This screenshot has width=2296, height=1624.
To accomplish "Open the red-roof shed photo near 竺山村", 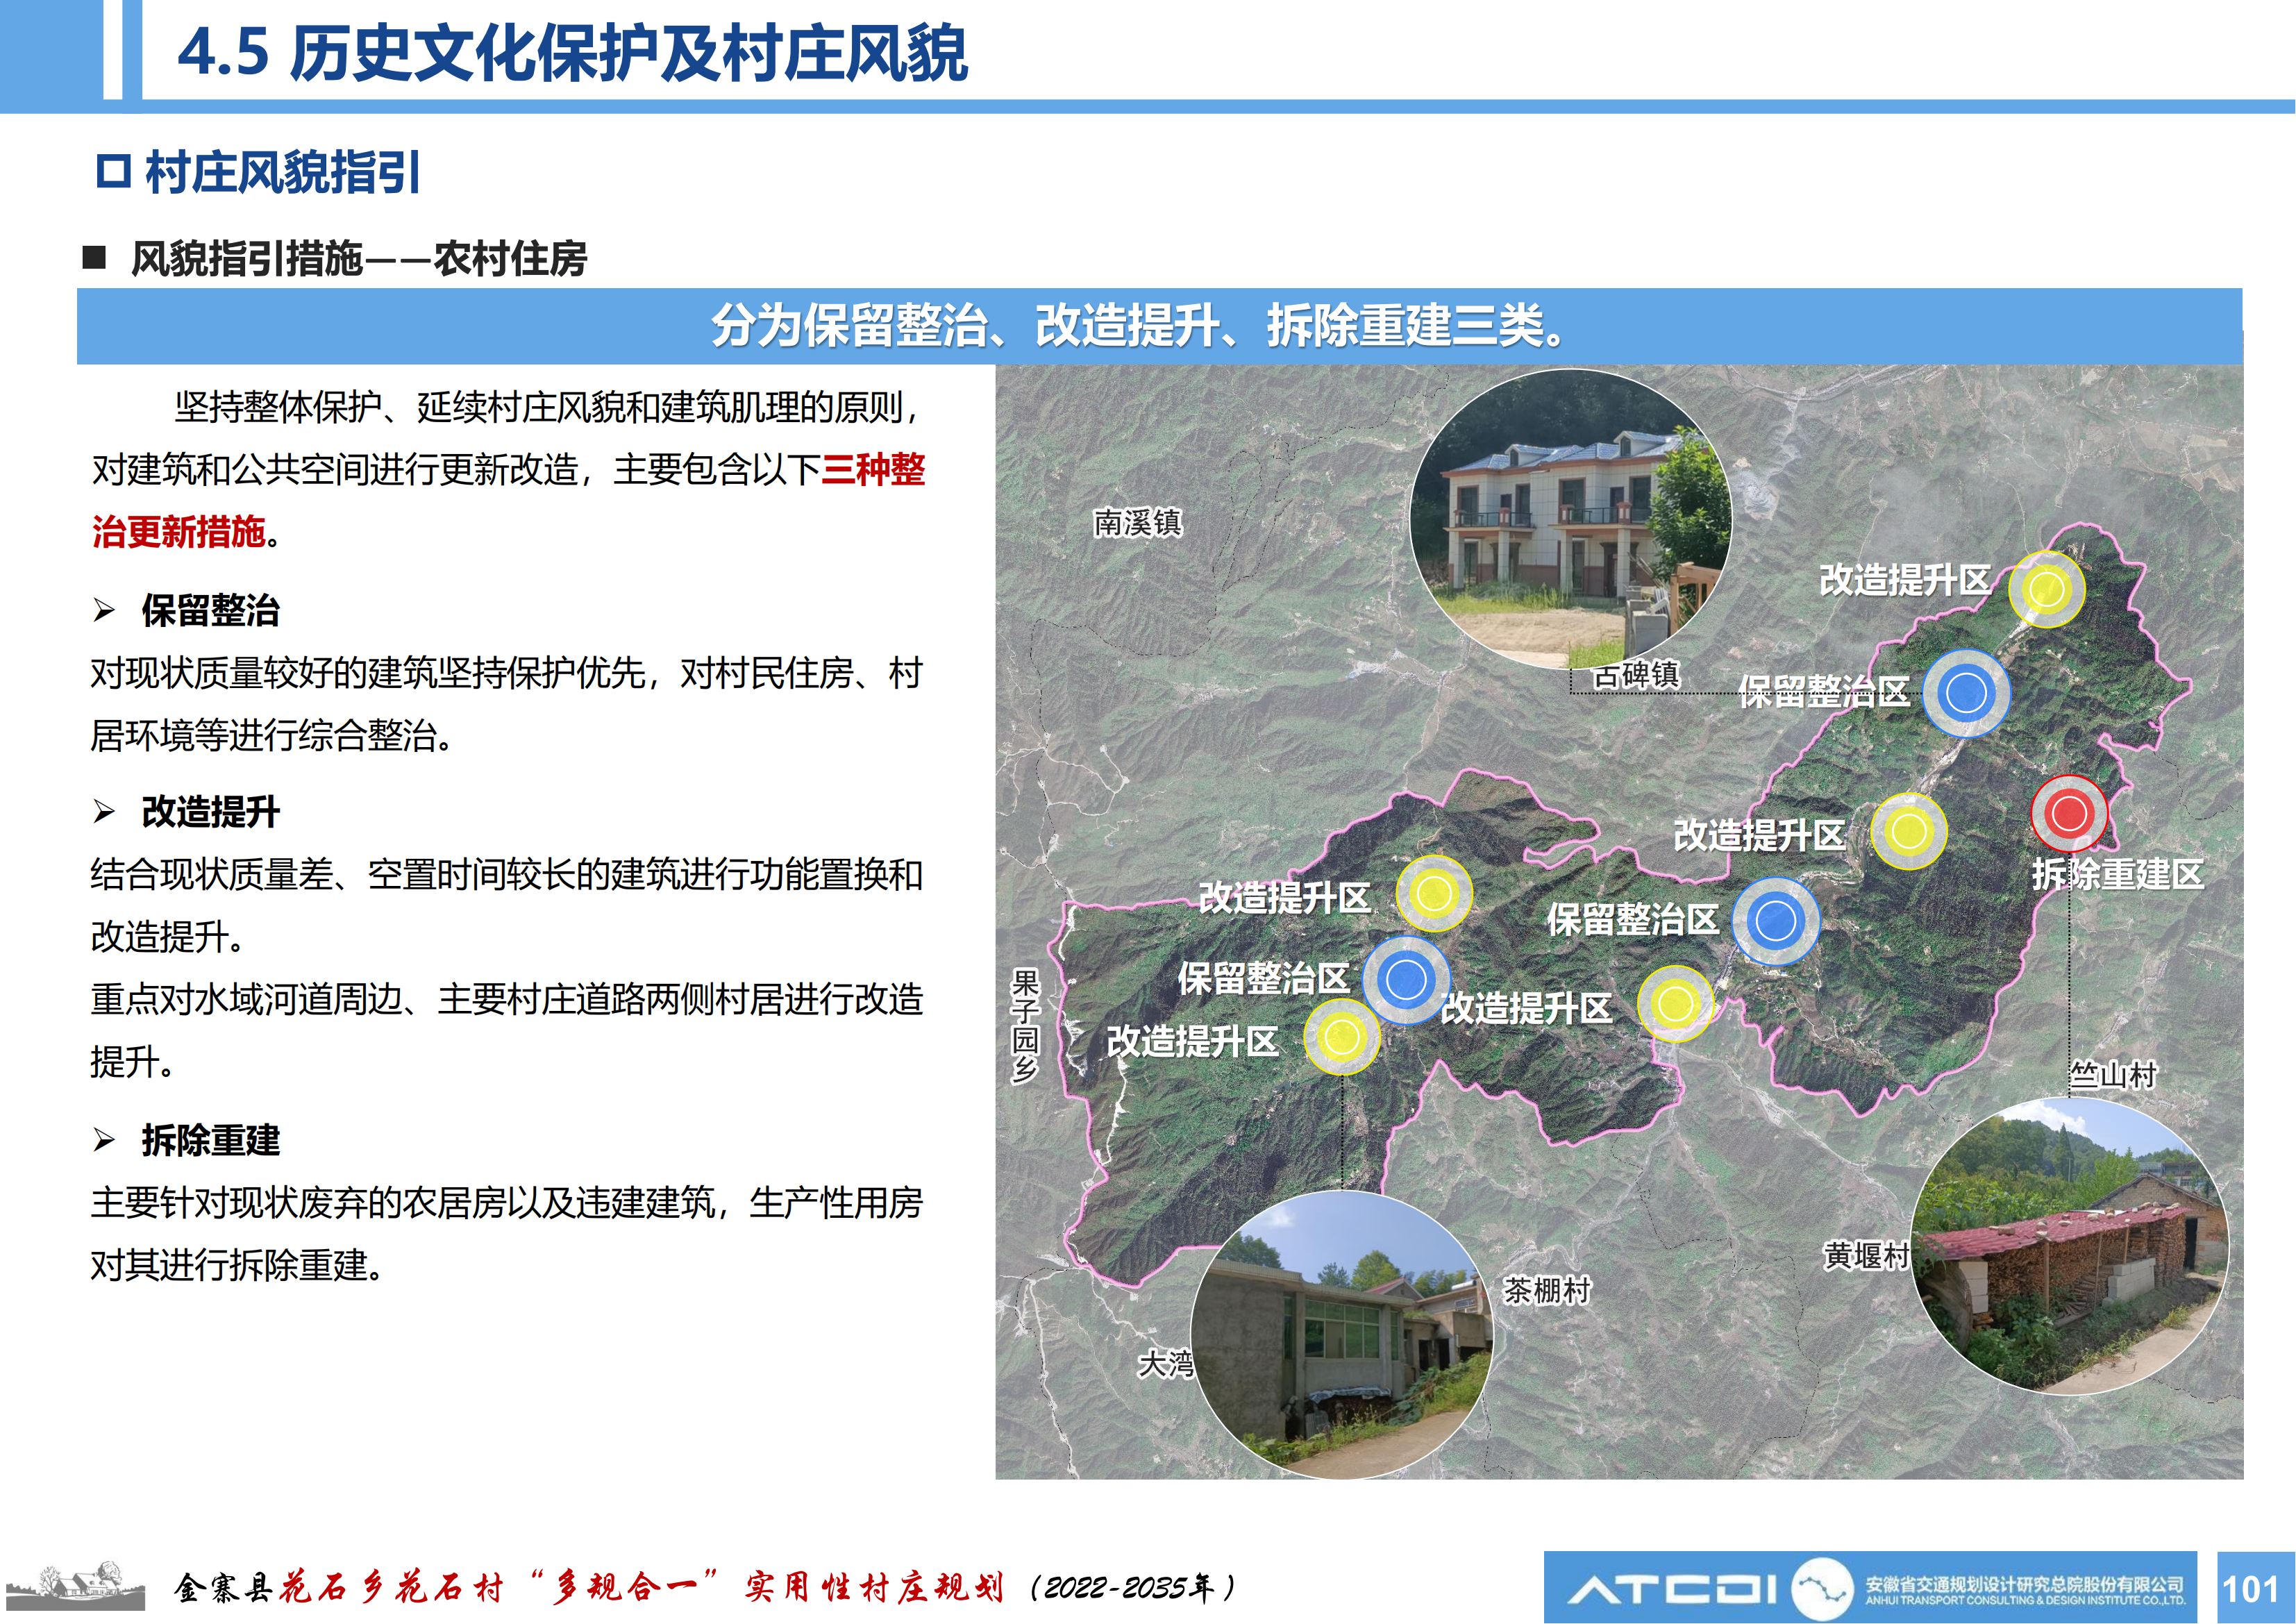I will (2069, 1246).
